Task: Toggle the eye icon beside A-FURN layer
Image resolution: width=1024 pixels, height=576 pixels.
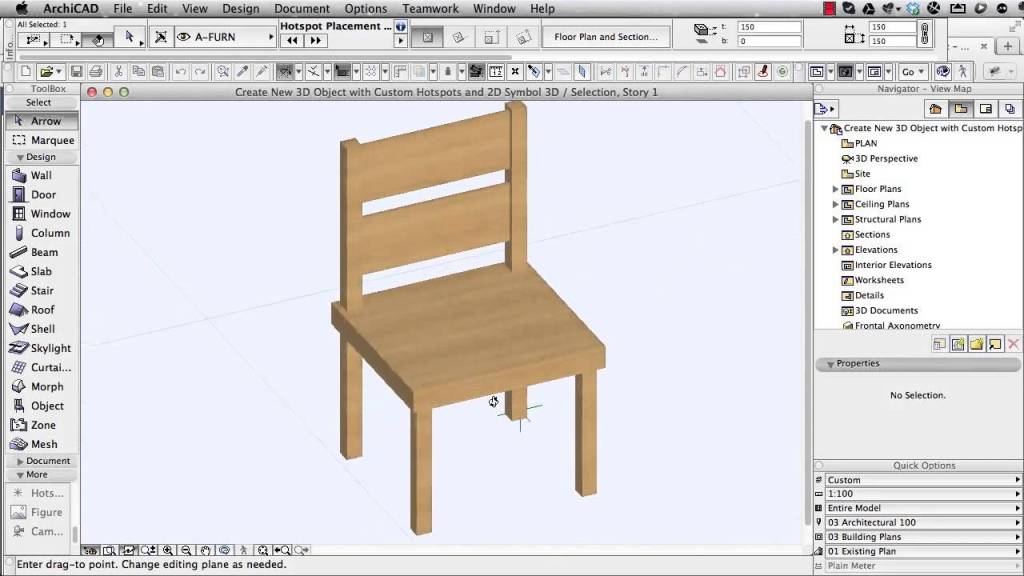Action: coord(182,36)
